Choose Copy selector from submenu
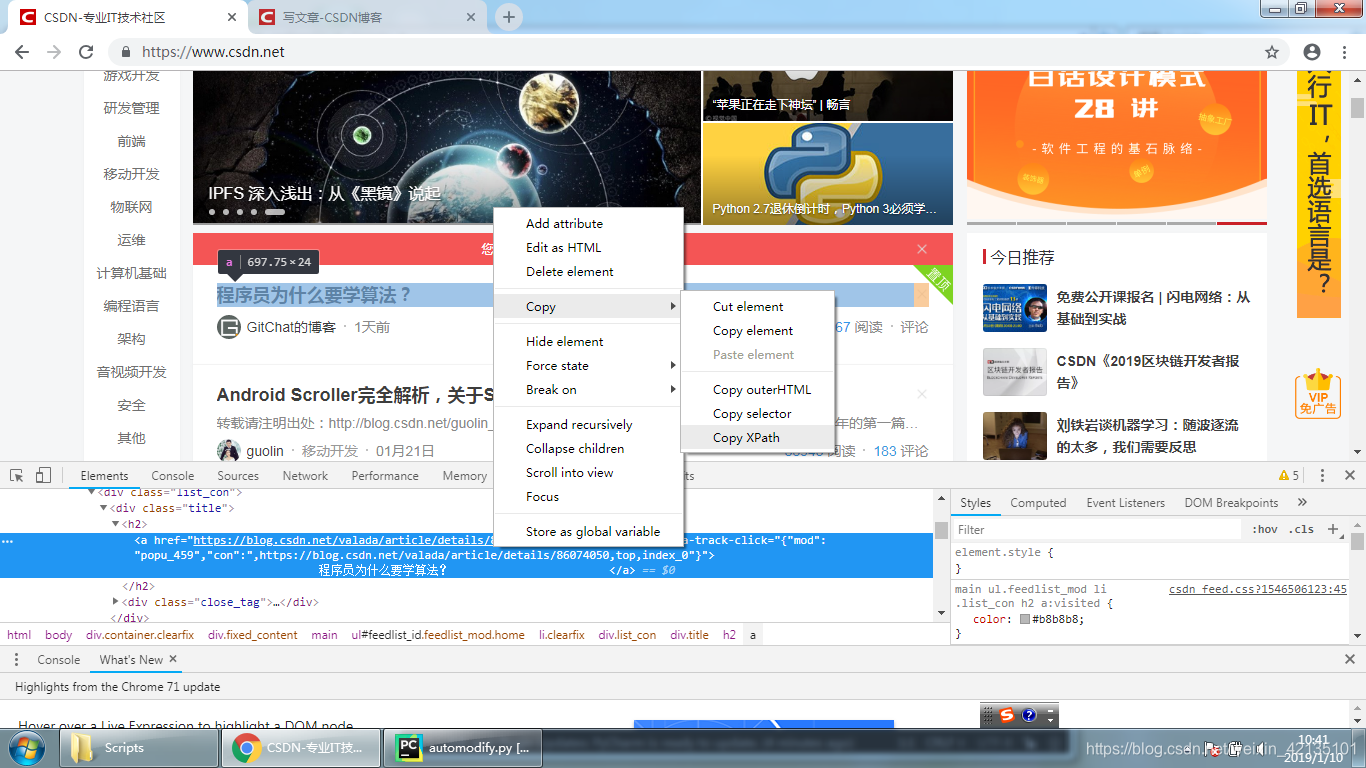Viewport: 1366px width, 768px height. coord(757,413)
